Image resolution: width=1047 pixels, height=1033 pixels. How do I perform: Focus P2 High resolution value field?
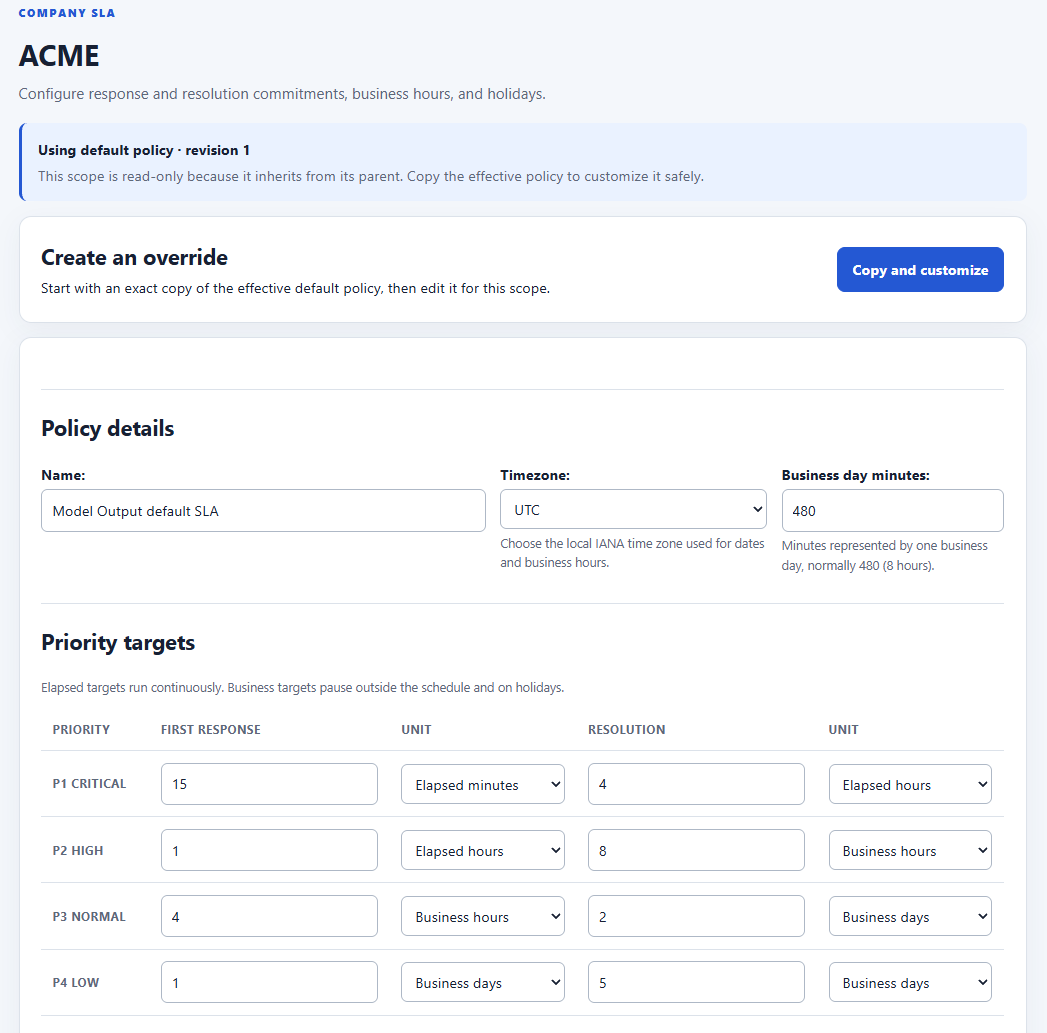[x=696, y=850]
